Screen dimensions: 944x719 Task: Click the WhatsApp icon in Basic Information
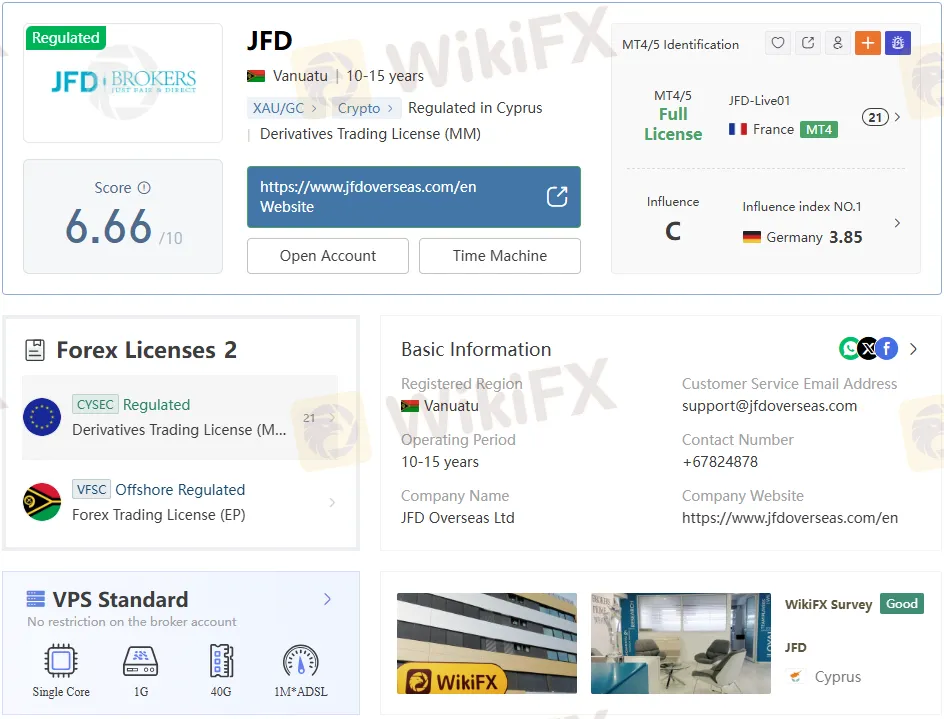pyautogui.click(x=849, y=348)
